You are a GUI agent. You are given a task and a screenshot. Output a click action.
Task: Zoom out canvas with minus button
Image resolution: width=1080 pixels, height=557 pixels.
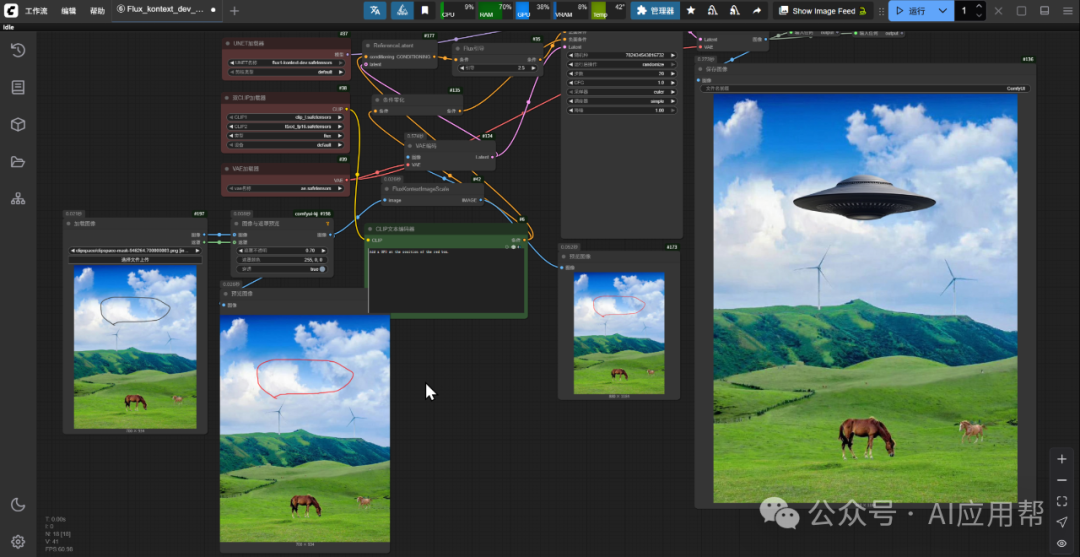[x=1061, y=480]
